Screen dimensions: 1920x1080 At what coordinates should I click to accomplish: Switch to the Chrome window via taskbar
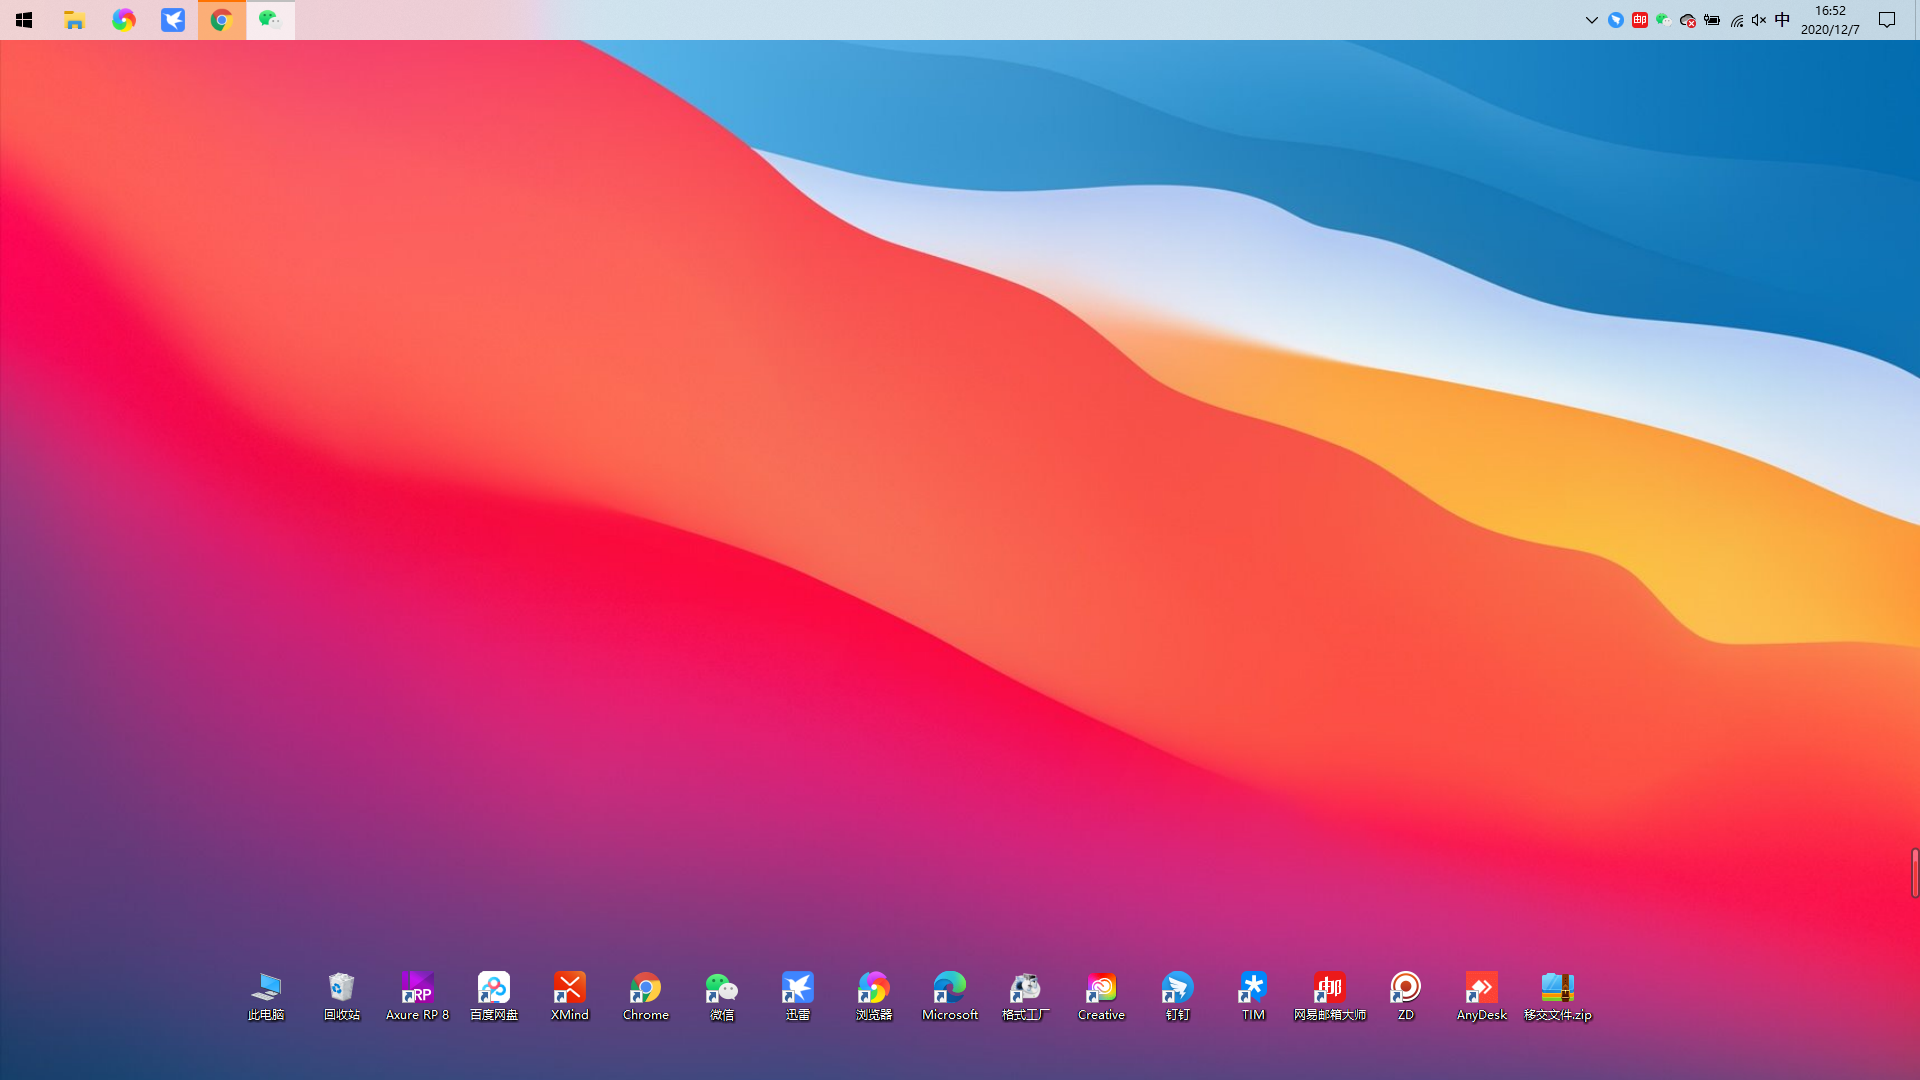point(221,20)
